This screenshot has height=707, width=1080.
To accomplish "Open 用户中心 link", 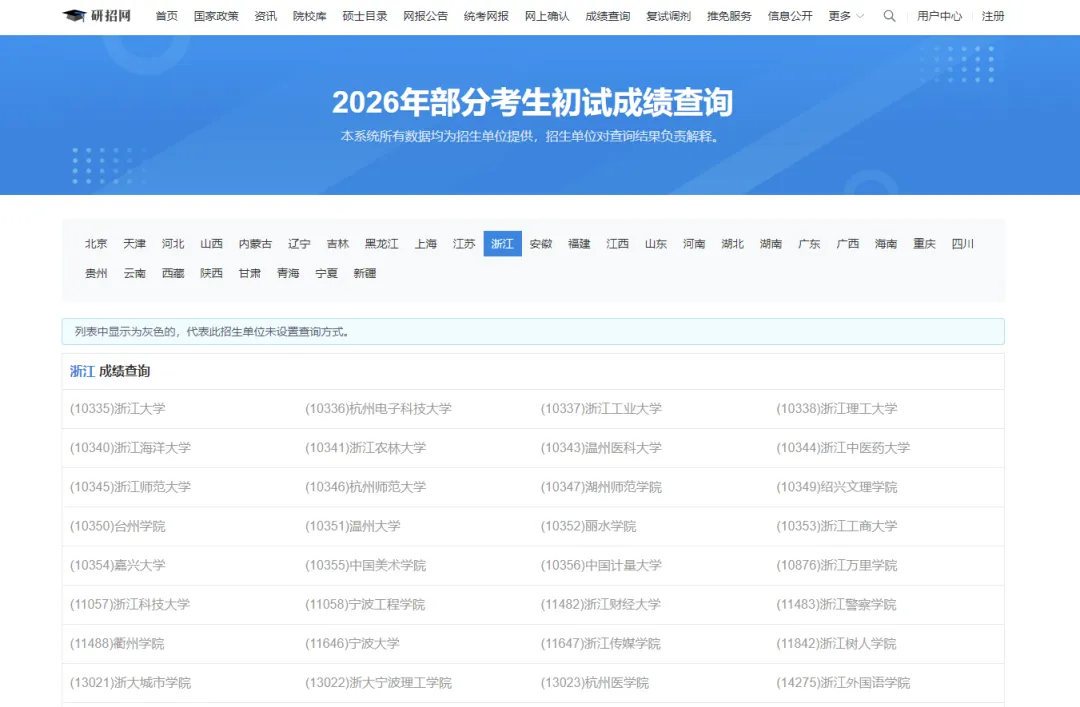I will [939, 16].
